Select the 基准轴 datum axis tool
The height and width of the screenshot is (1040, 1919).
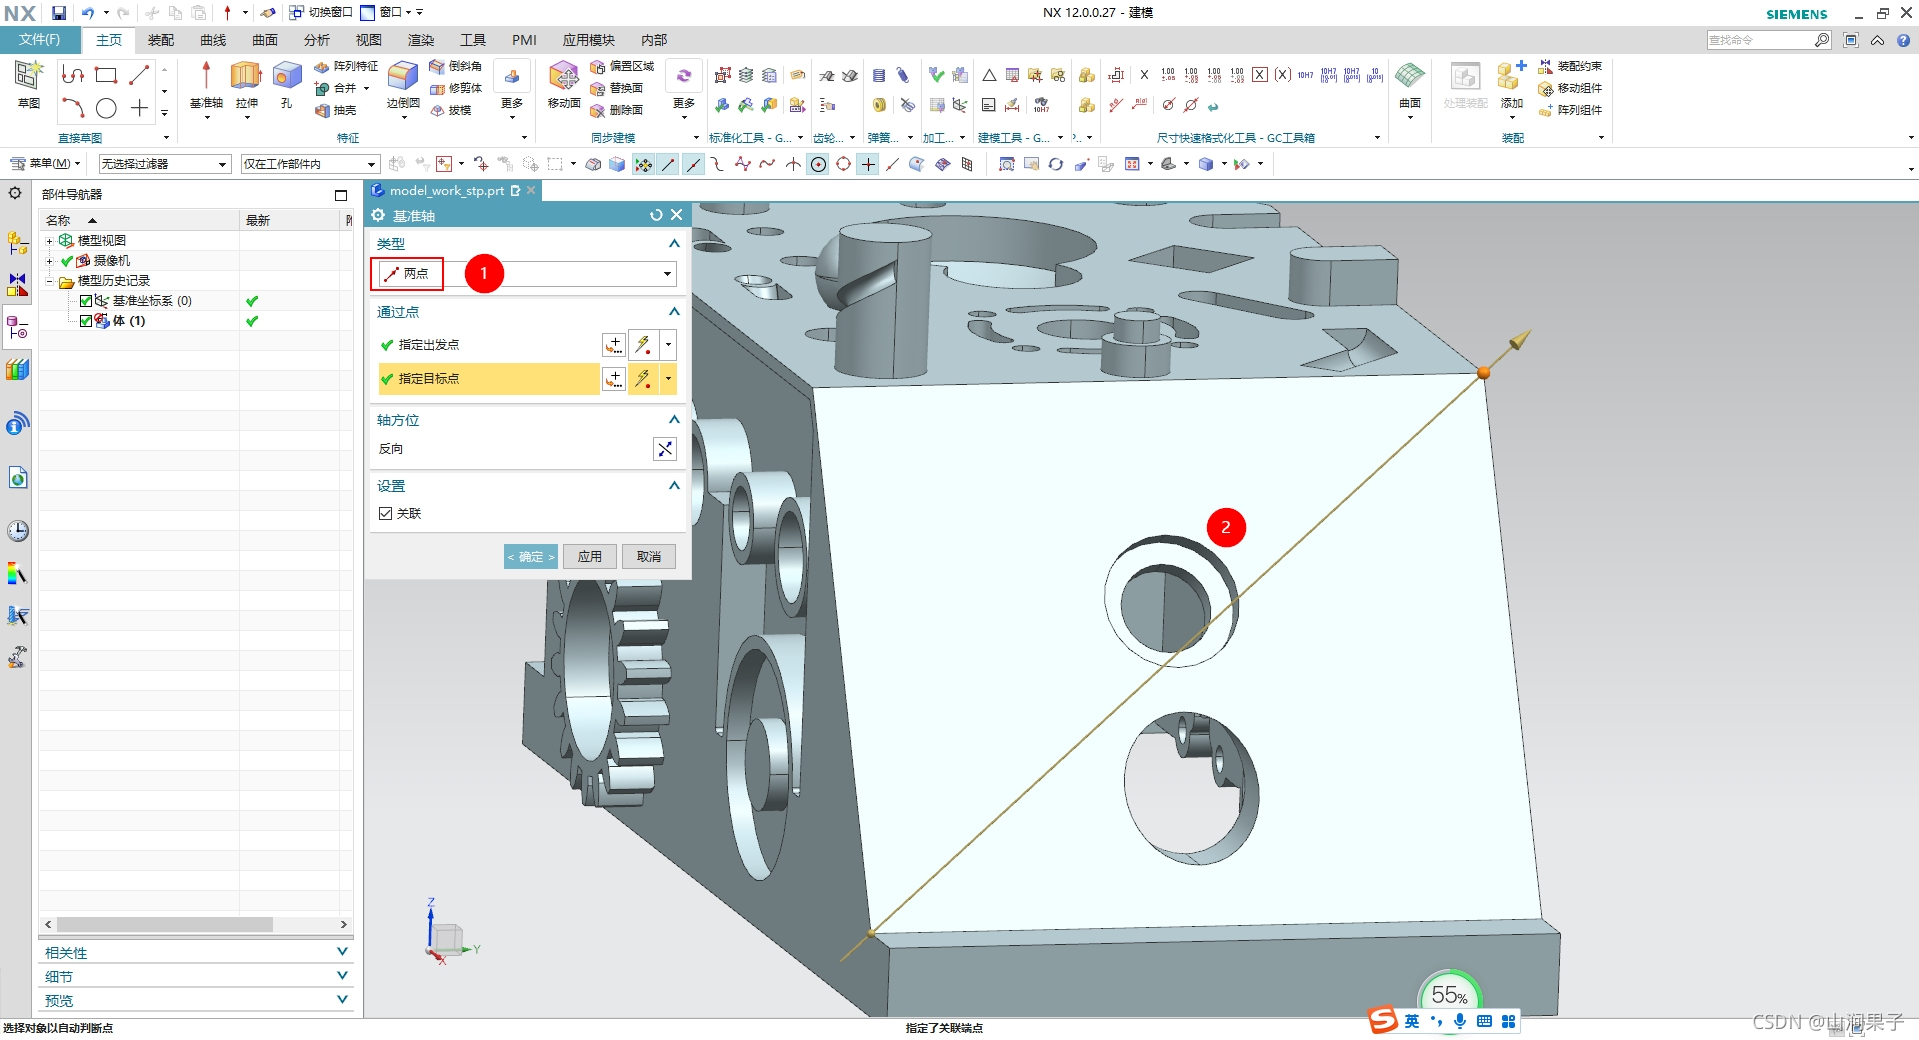pyautogui.click(x=206, y=84)
